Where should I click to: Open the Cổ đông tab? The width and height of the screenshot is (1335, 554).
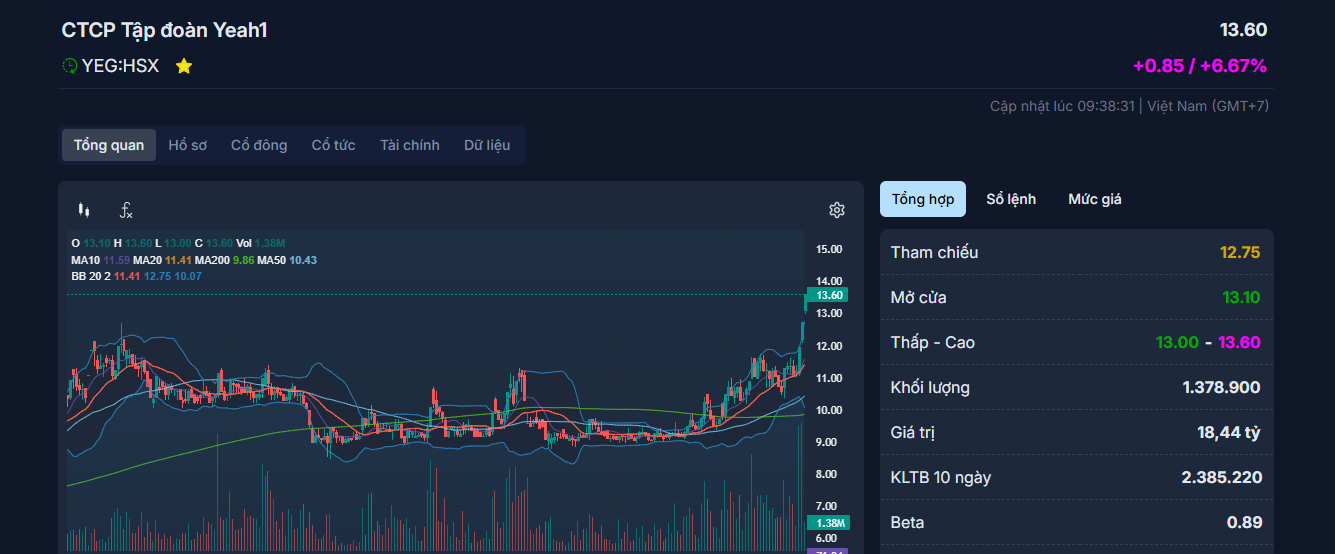pyautogui.click(x=259, y=145)
